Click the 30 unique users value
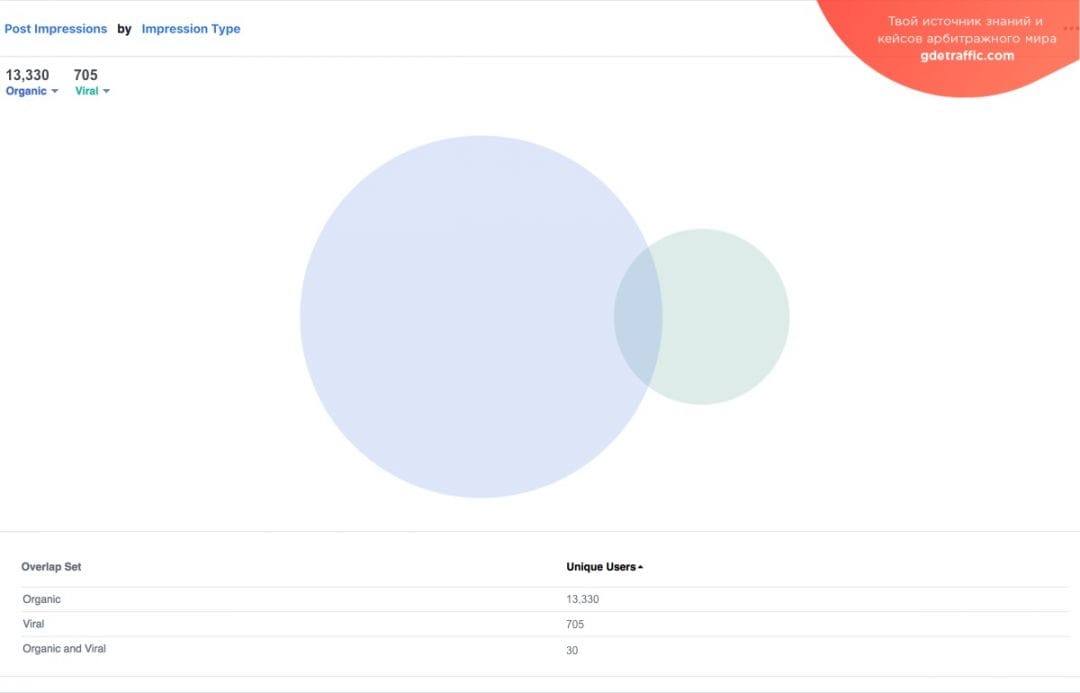The height and width of the screenshot is (693, 1080). point(572,650)
